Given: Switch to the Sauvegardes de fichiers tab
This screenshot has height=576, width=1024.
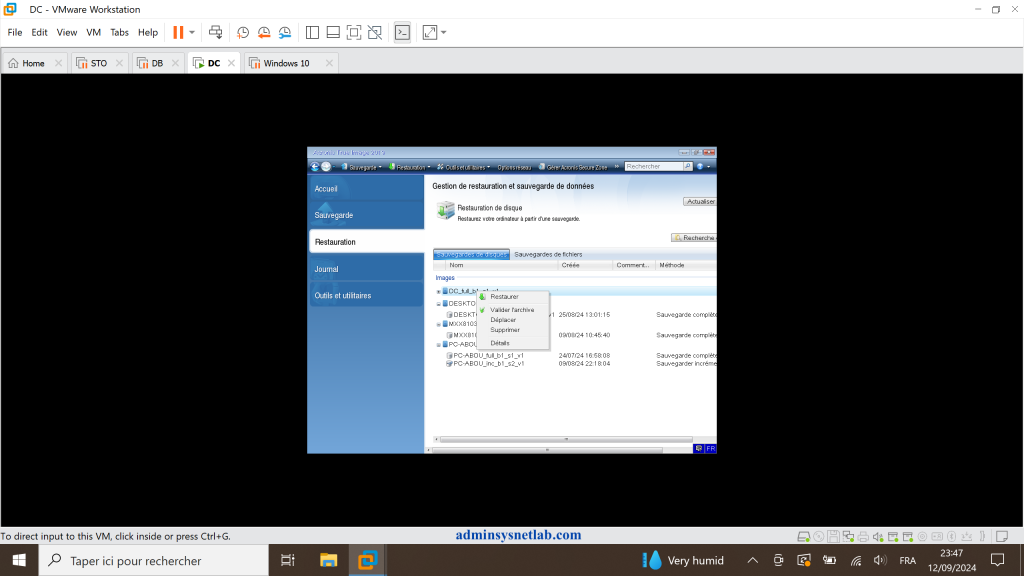Looking at the screenshot, I should click(x=548, y=255).
